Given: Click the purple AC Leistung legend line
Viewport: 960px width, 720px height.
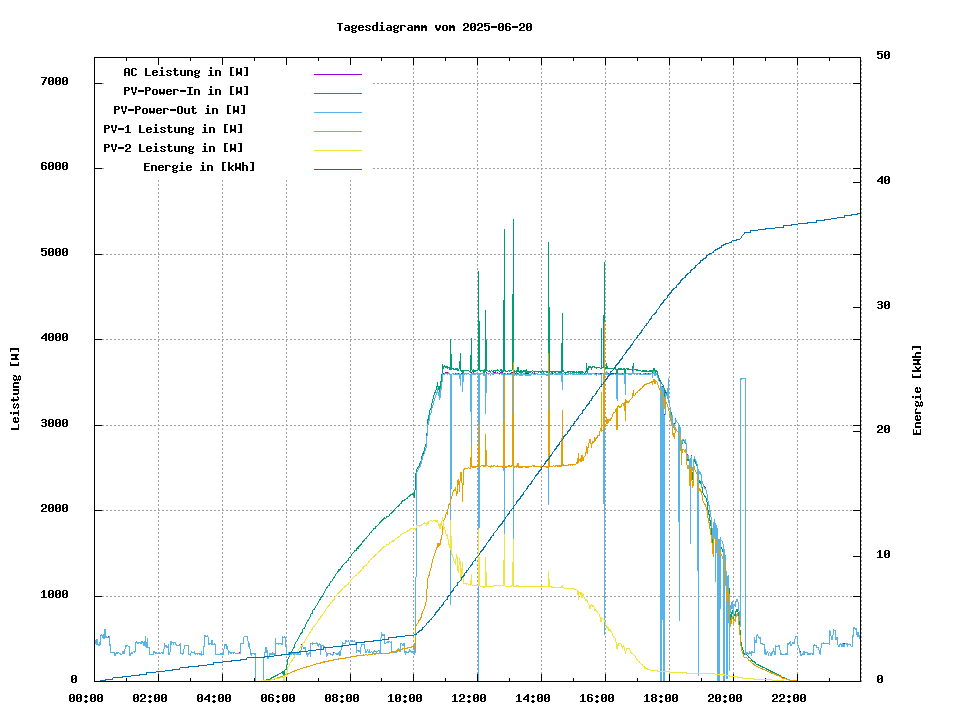Looking at the screenshot, I should point(337,74).
